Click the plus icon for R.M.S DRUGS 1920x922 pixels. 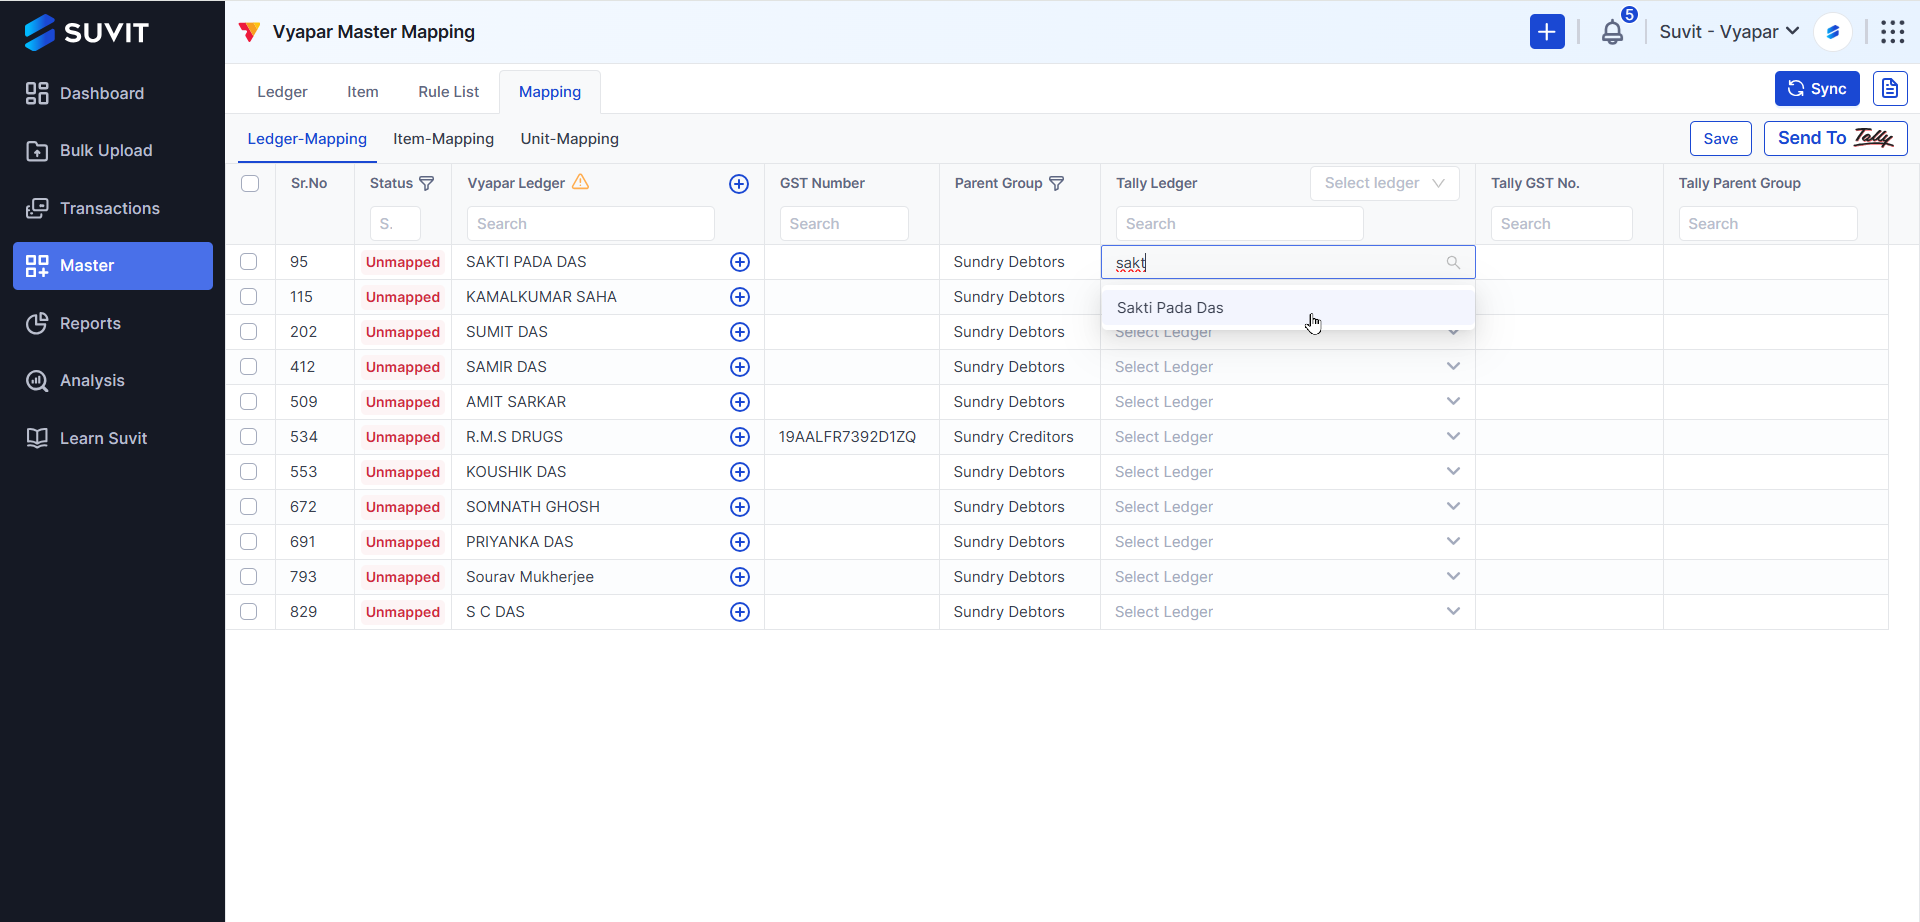point(740,437)
